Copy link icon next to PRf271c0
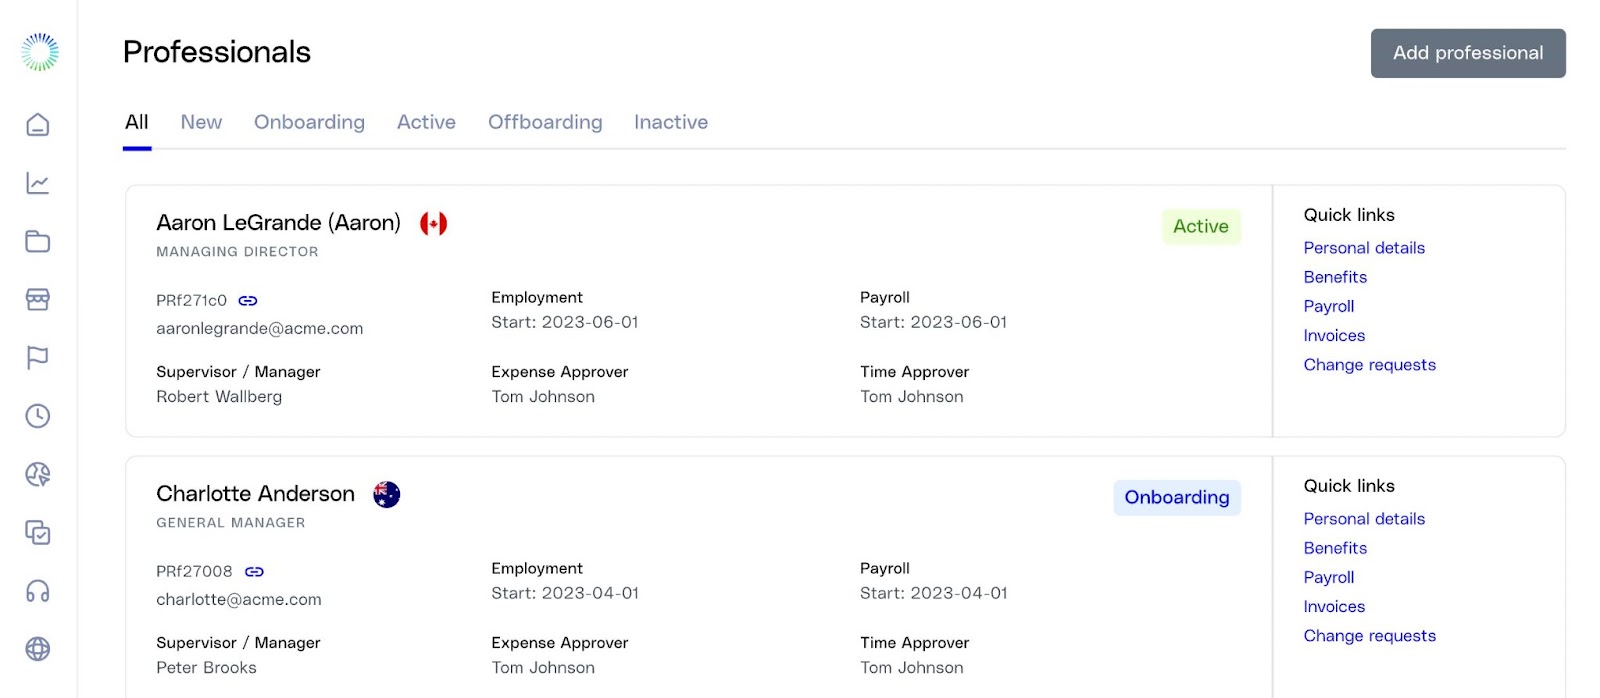 [x=248, y=300]
